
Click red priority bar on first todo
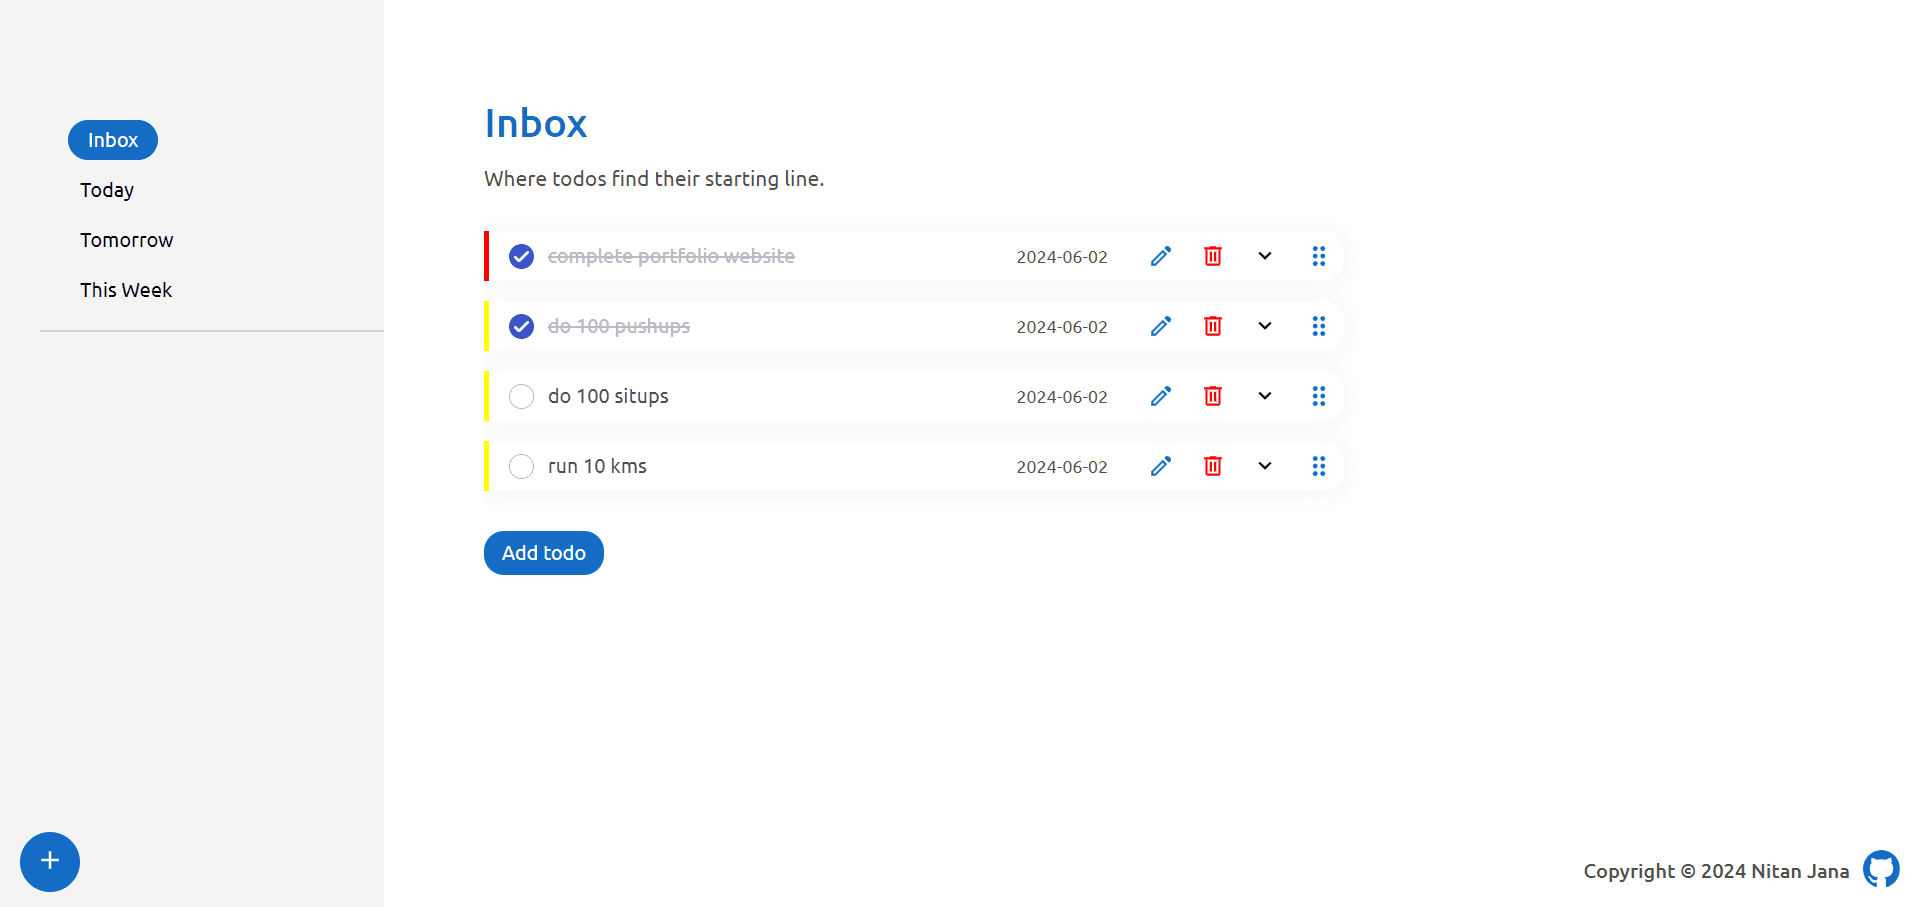487,256
